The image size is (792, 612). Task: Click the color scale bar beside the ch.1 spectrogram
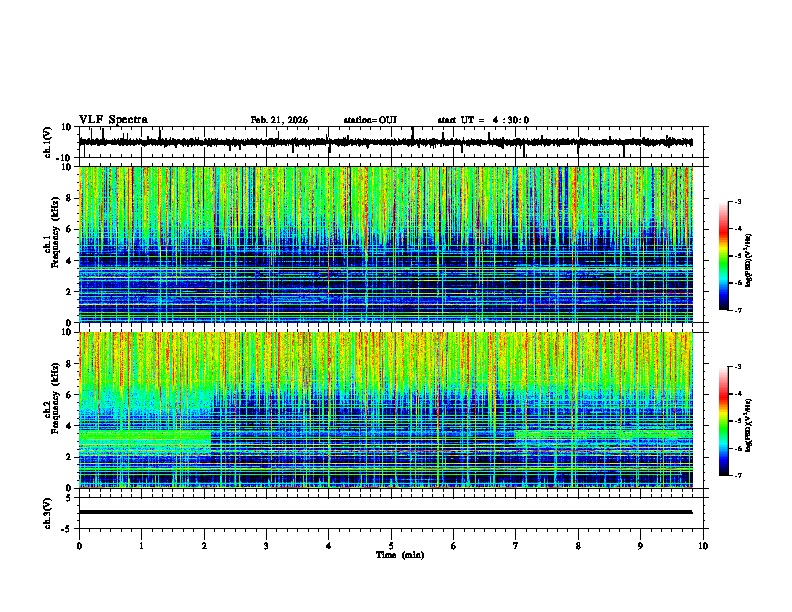point(724,256)
